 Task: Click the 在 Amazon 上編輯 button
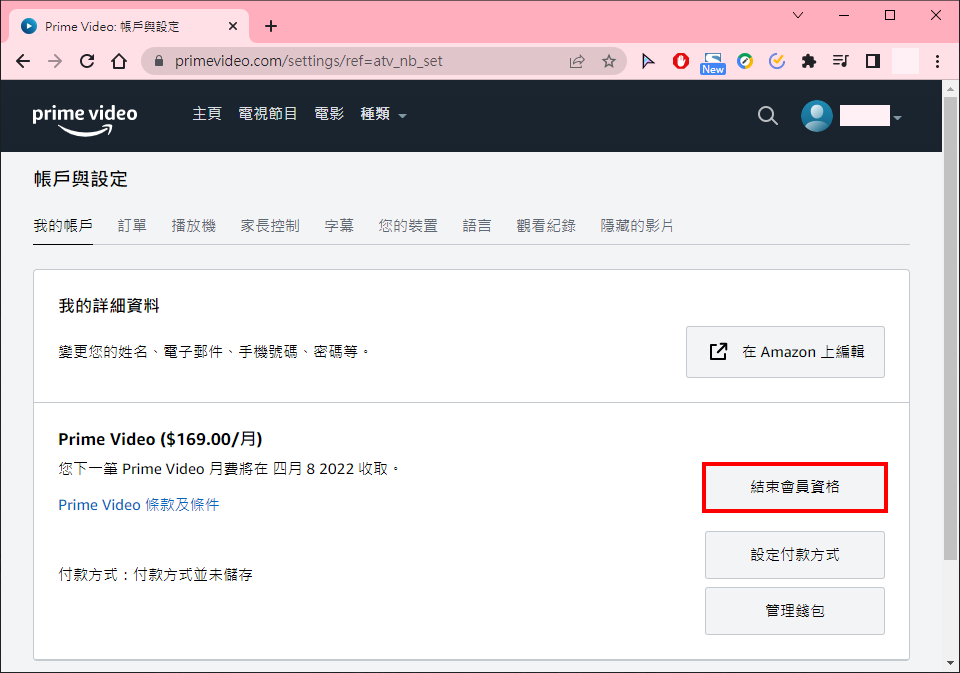point(785,352)
